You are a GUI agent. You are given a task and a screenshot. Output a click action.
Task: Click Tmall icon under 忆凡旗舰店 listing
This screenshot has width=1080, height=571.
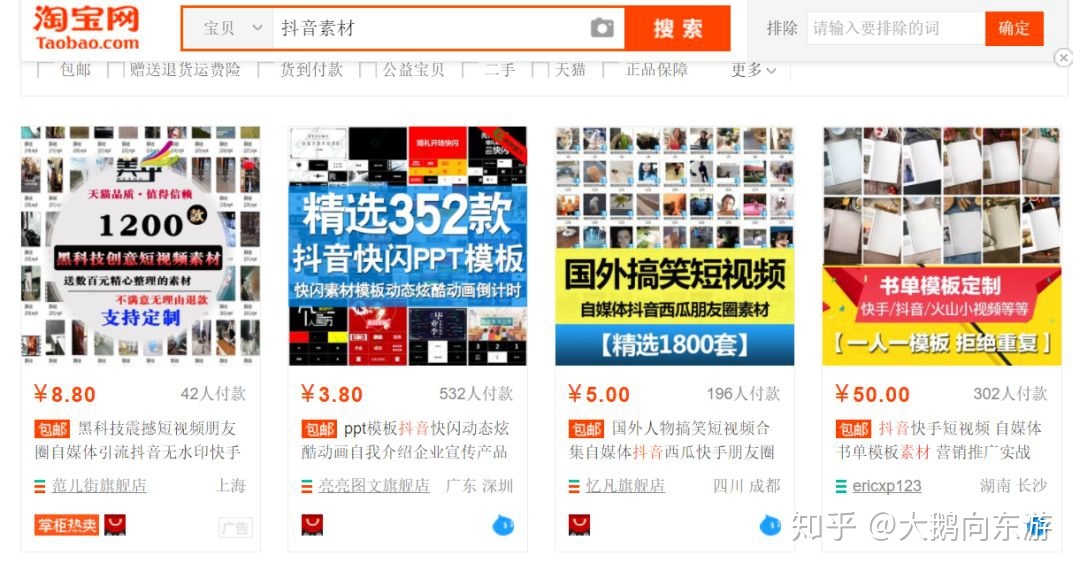[x=579, y=526]
